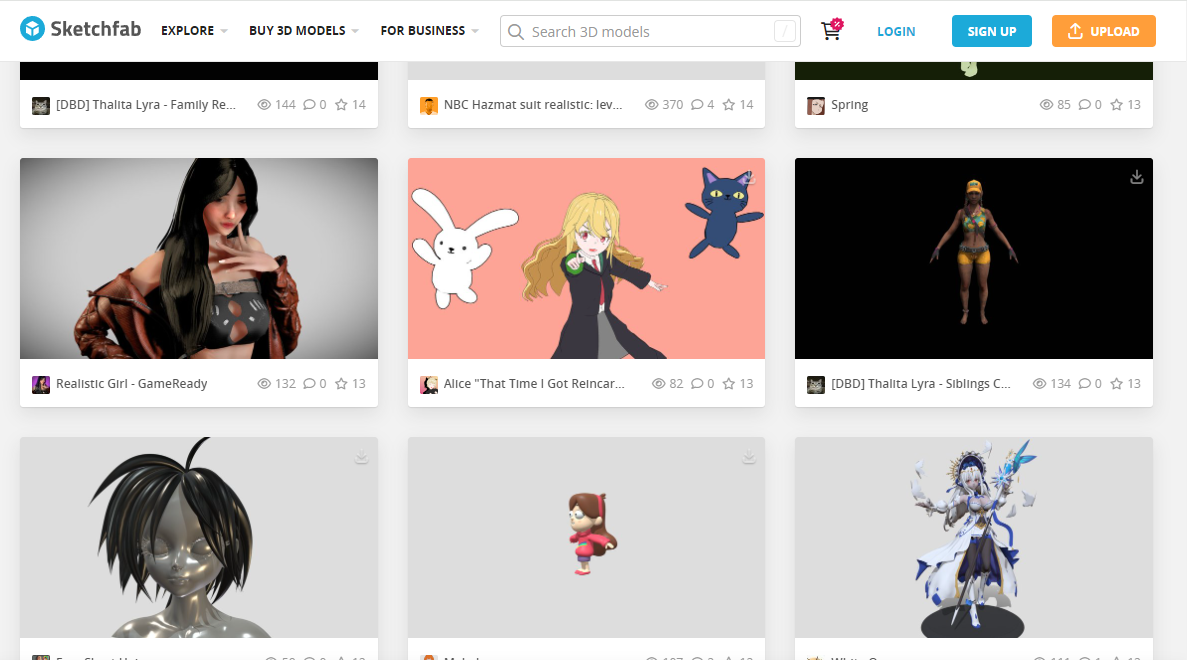Click the magnifier search icon
Image resolution: width=1187 pixels, height=660 pixels.
(x=516, y=32)
